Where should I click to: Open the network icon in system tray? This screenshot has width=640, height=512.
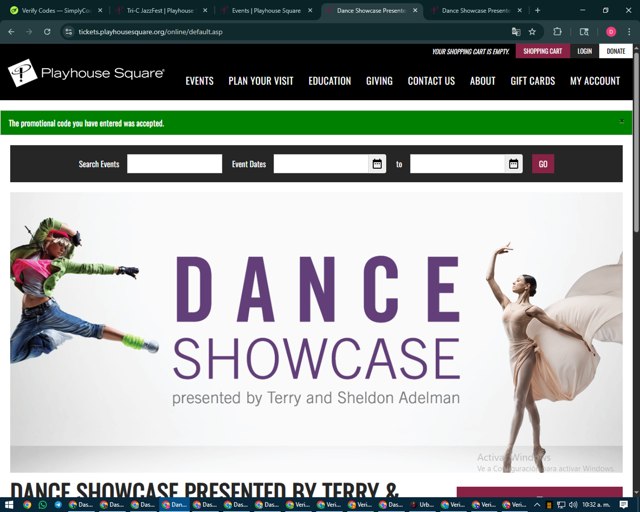pyautogui.click(x=561, y=505)
